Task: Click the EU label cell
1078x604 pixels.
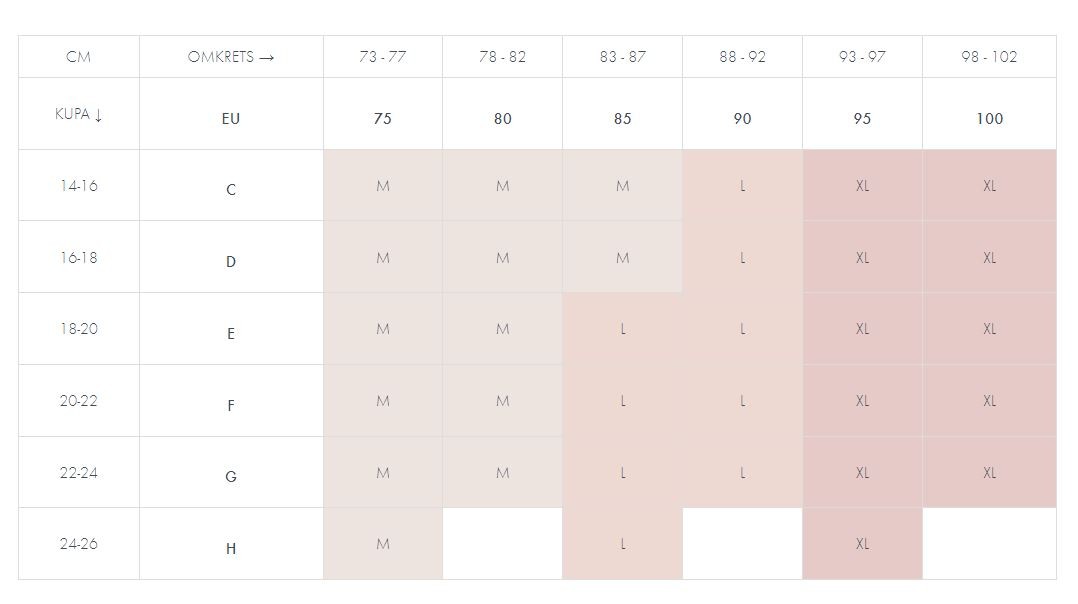Action: click(231, 118)
